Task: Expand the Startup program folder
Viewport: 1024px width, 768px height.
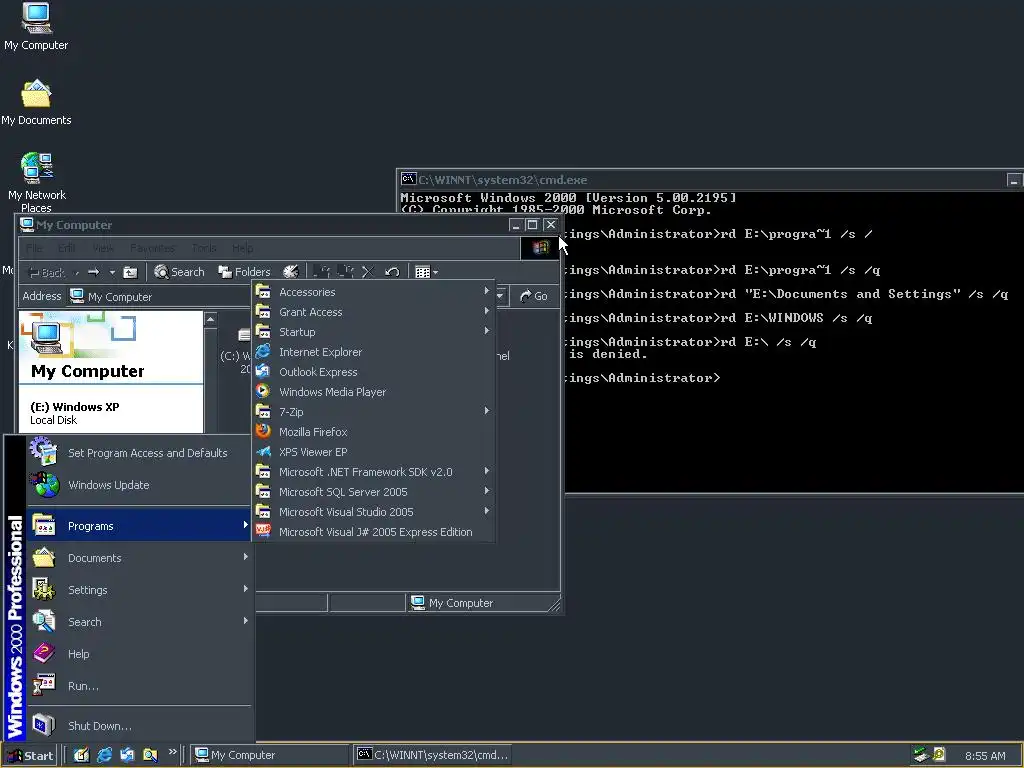Action: click(373, 332)
